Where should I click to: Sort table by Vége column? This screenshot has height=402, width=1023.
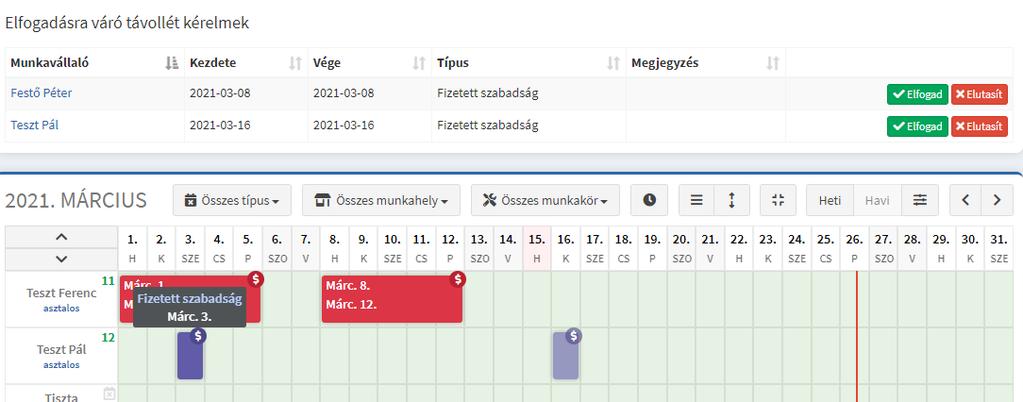[369, 63]
